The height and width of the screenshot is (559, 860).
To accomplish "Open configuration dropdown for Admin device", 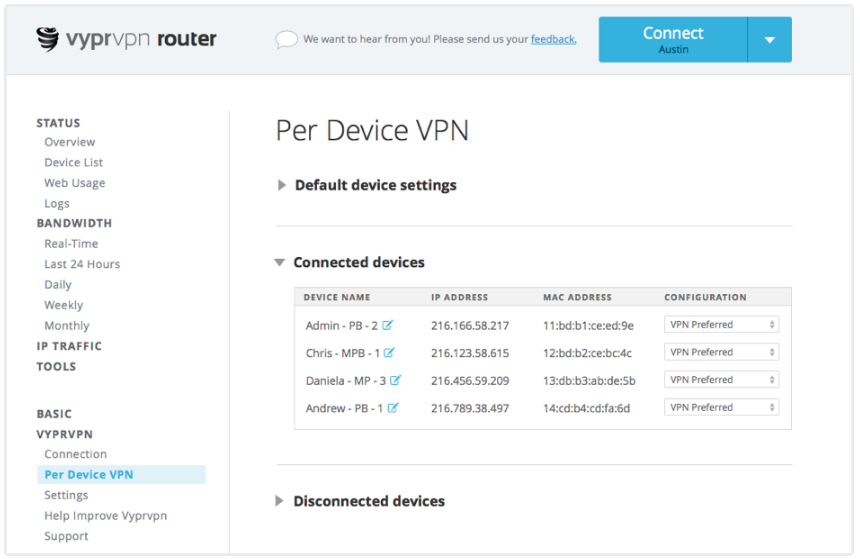I will pos(721,325).
